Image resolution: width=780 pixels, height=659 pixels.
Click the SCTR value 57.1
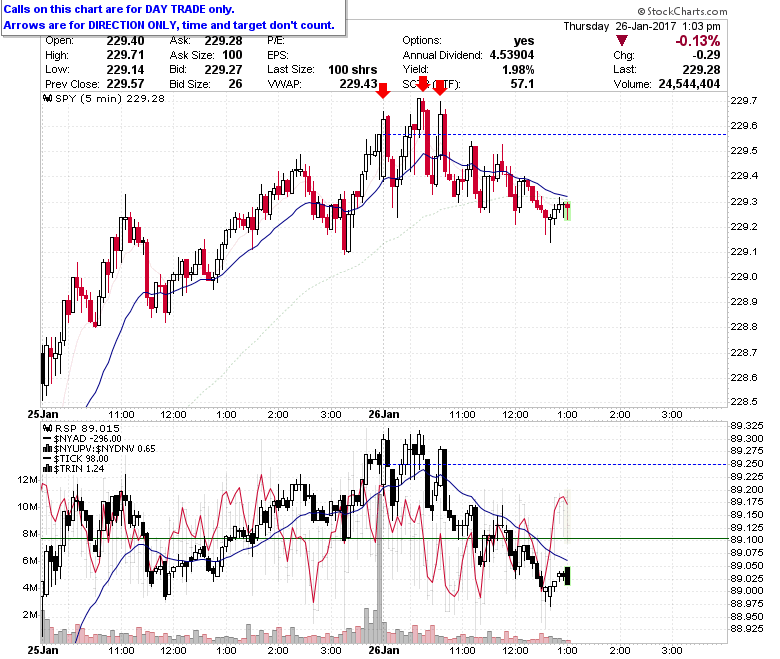[x=522, y=84]
